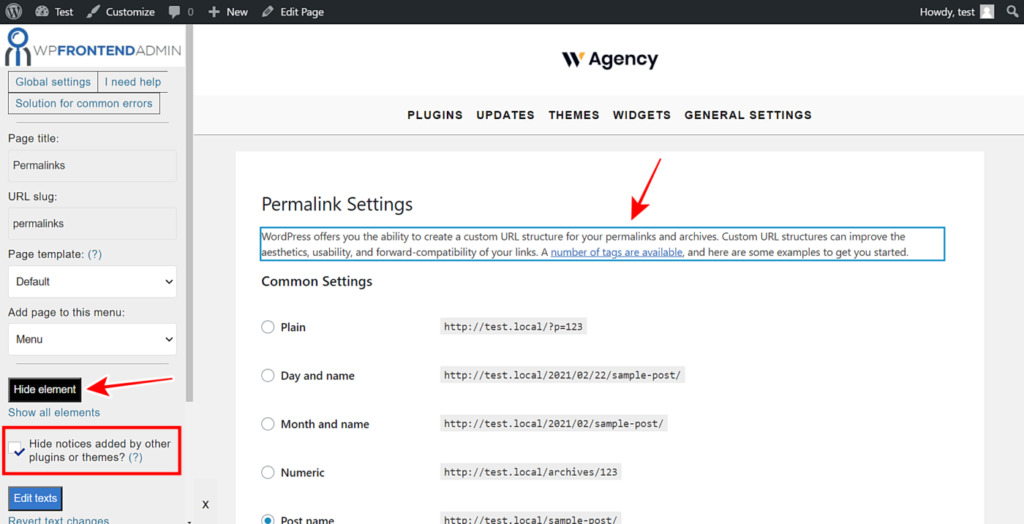The width and height of the screenshot is (1024, 524).
Task: Open the WIDGETS menu item
Action: (x=642, y=115)
